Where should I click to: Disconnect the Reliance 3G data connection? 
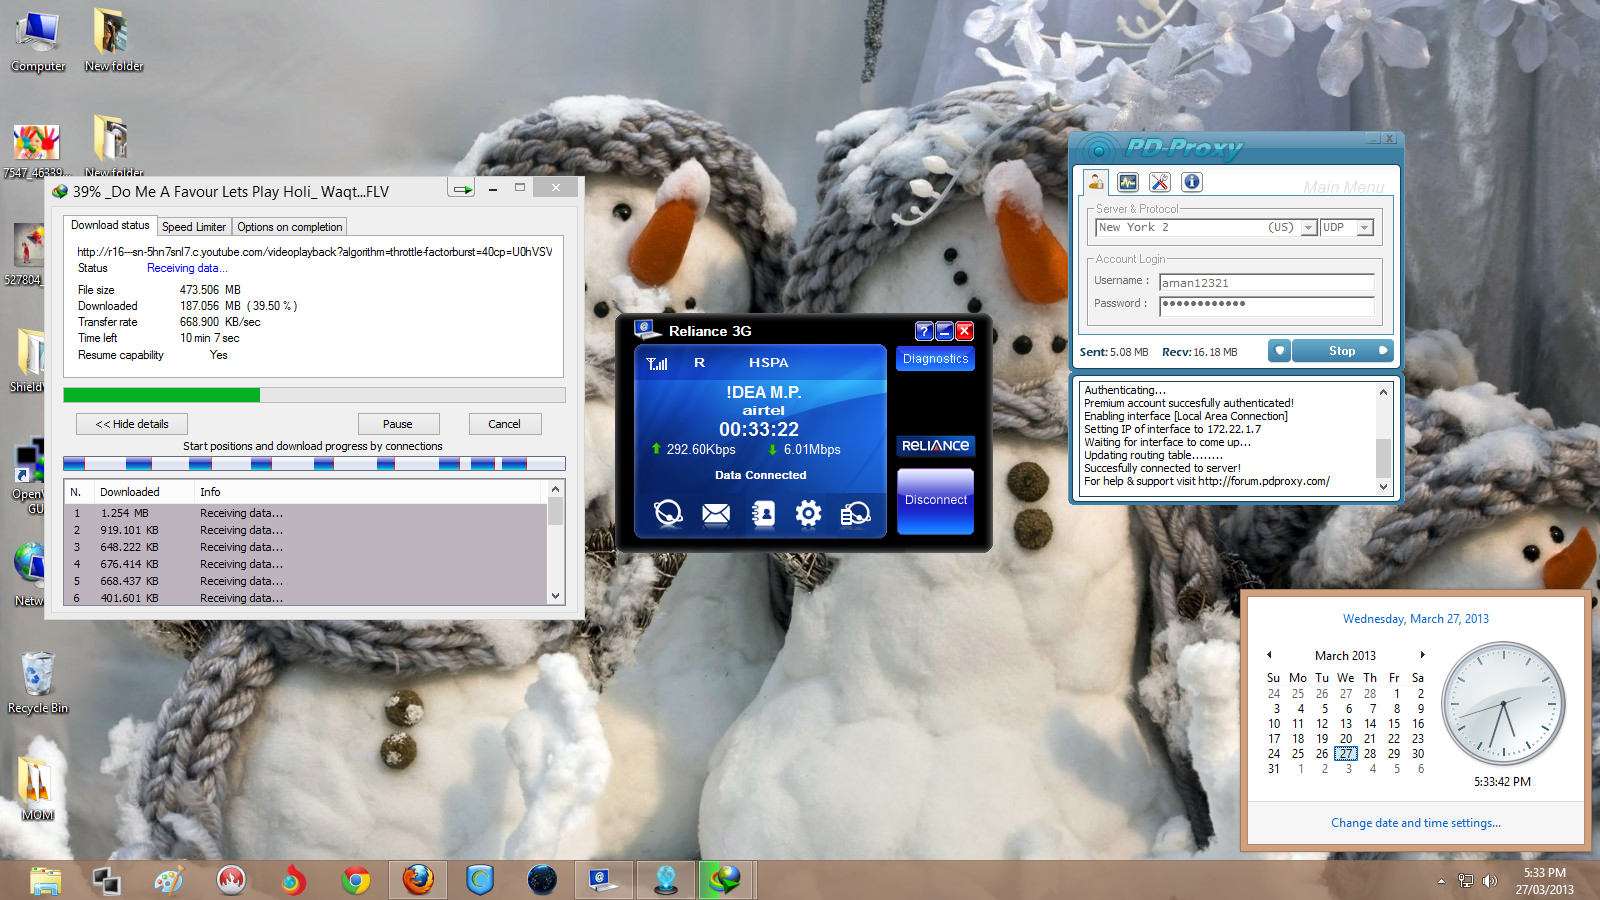[x=936, y=501]
